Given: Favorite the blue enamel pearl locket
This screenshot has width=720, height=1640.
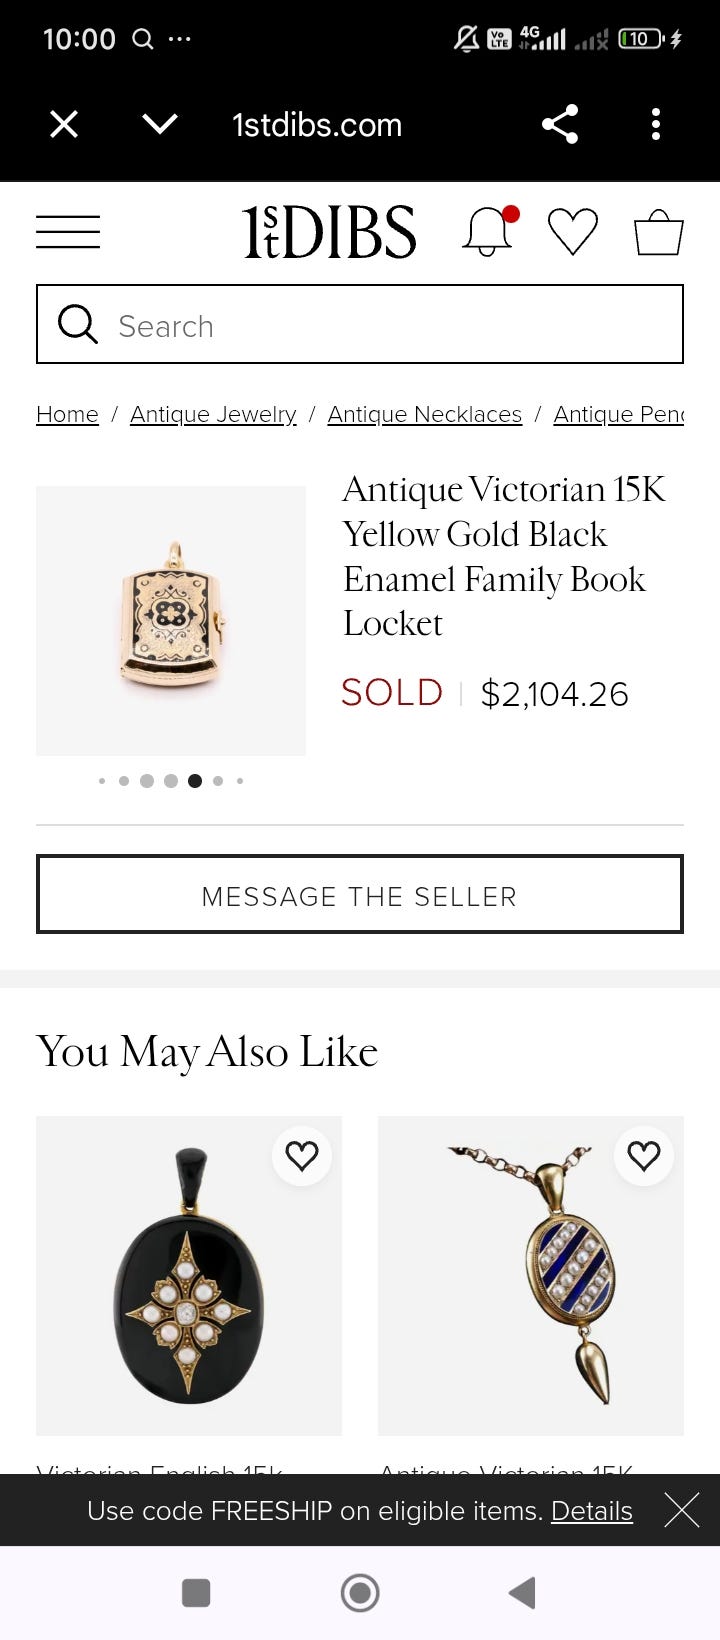Looking at the screenshot, I should click(x=644, y=1156).
